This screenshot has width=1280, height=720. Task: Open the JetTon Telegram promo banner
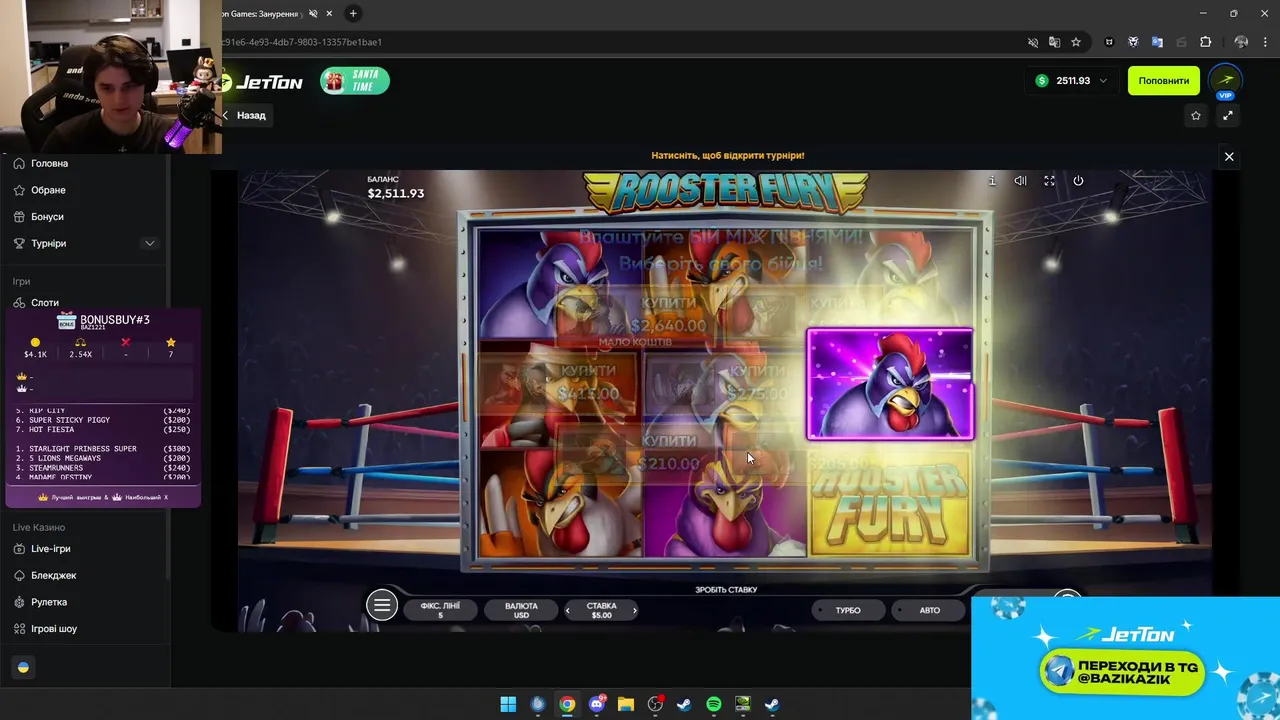[1125, 657]
